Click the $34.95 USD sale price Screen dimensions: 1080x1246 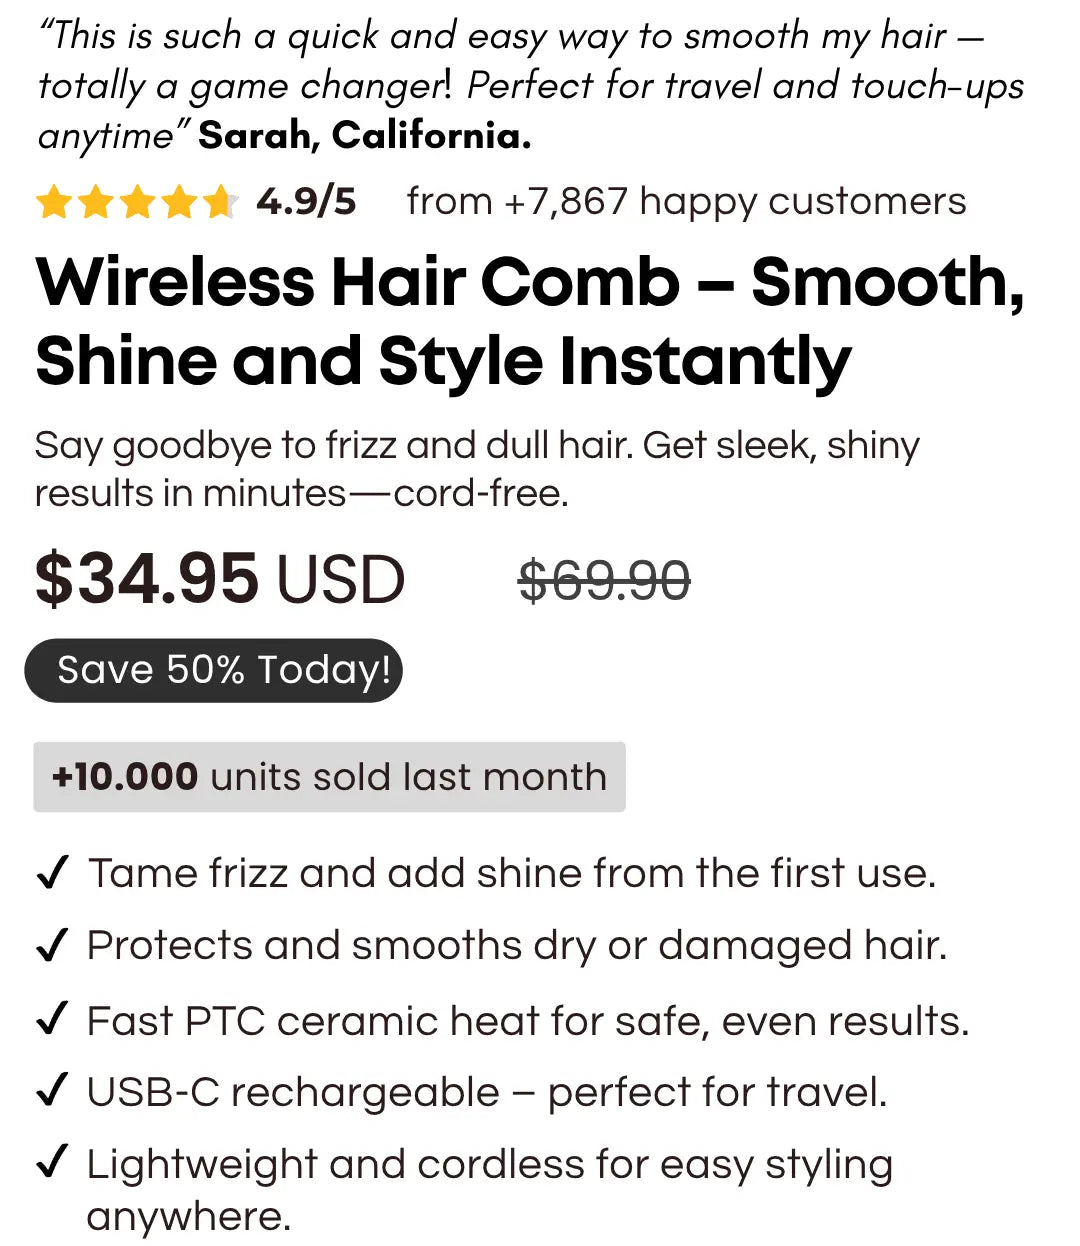pyautogui.click(x=220, y=579)
